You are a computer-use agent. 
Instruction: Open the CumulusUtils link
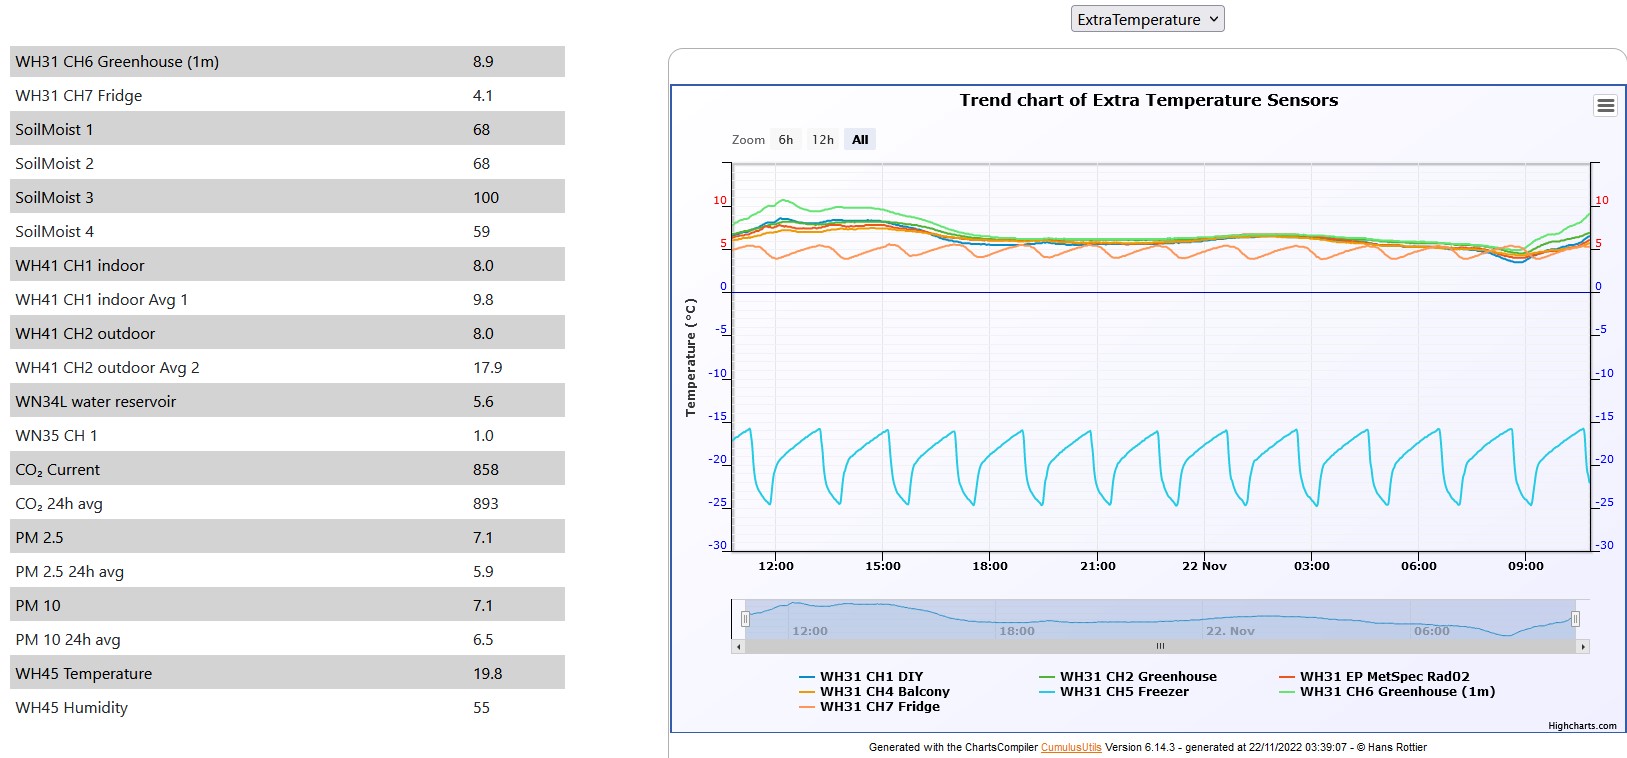click(x=1070, y=748)
